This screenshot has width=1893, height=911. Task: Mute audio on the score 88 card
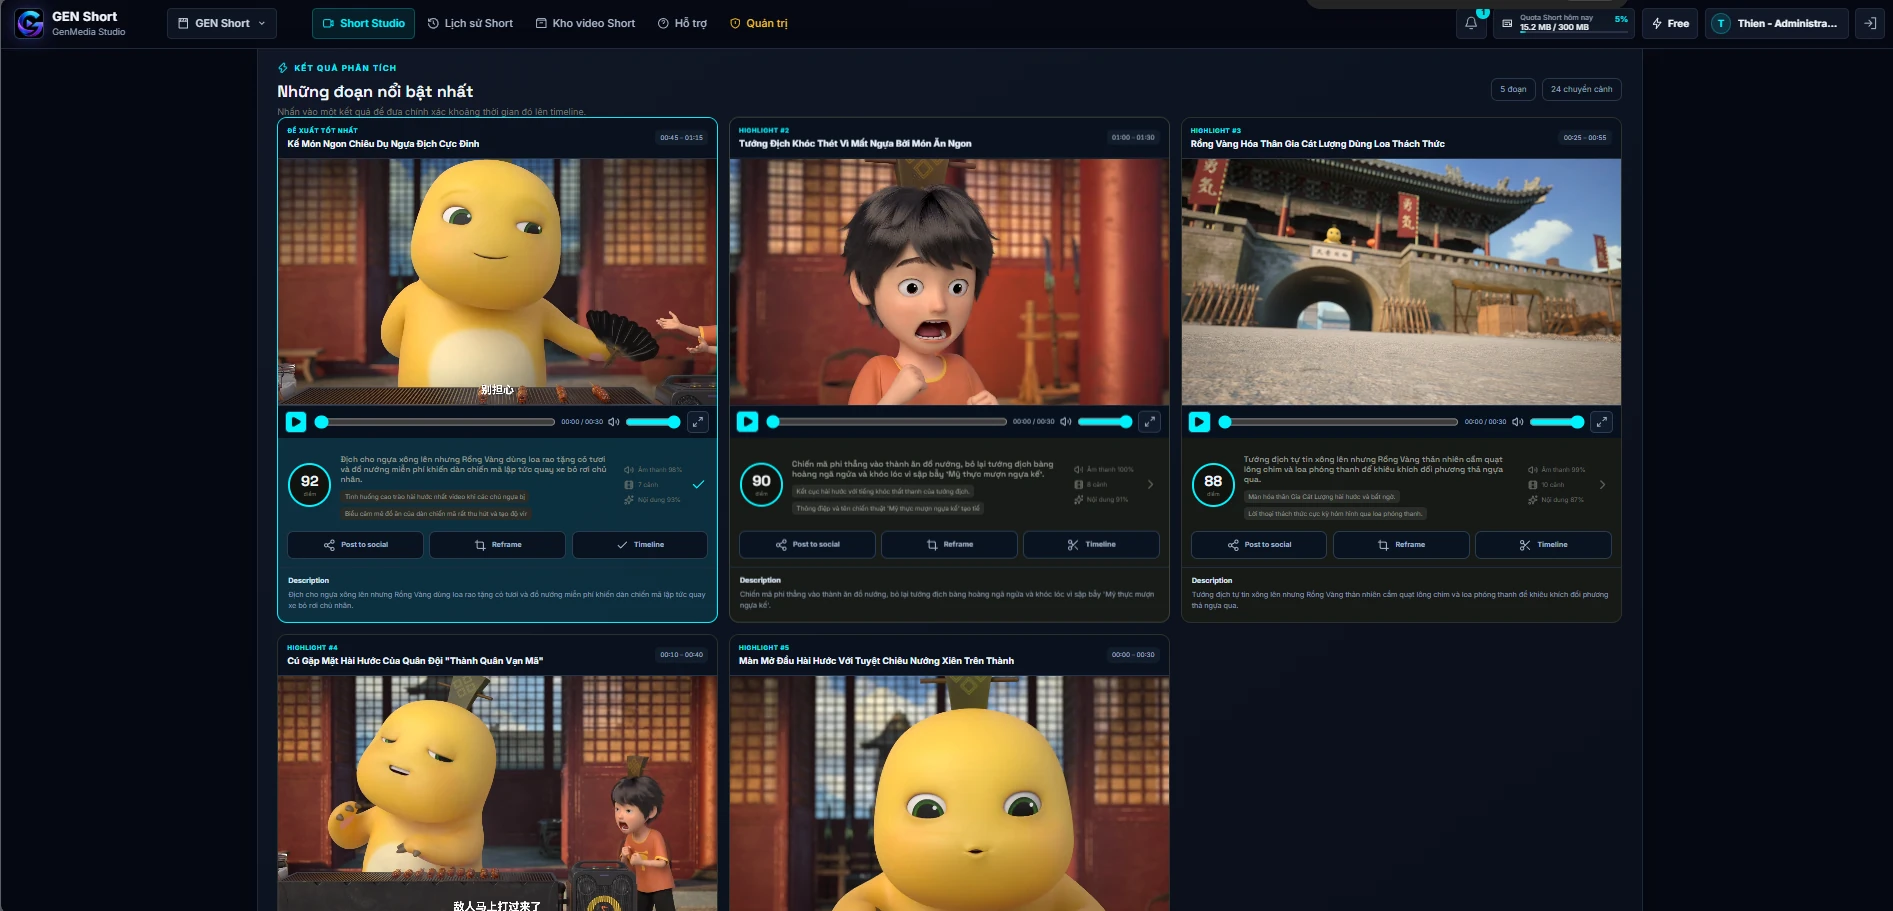(x=1518, y=422)
